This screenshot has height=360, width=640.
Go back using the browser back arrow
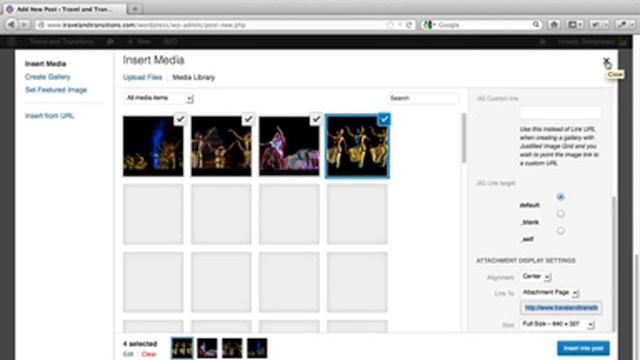click(x=11, y=25)
